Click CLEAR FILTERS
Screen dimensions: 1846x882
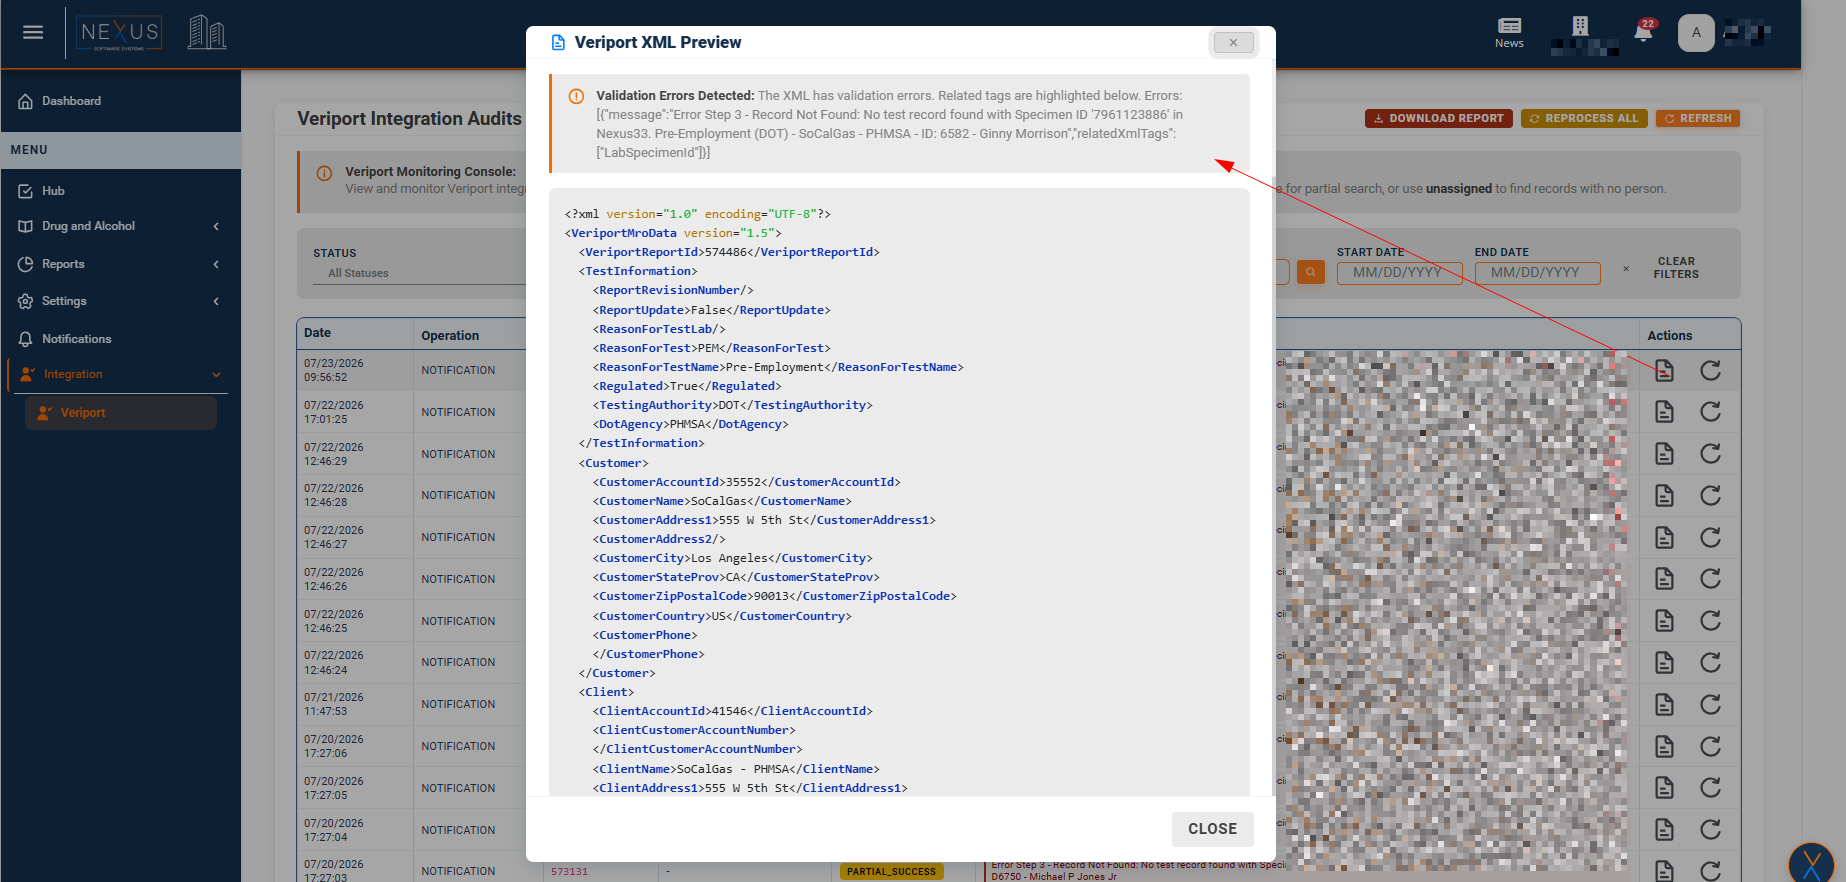pos(1676,268)
